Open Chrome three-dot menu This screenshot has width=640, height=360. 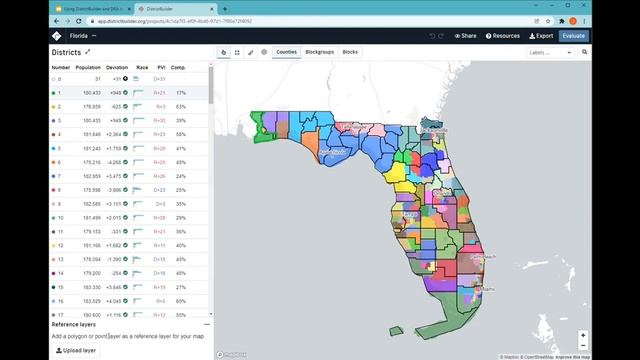[584, 21]
